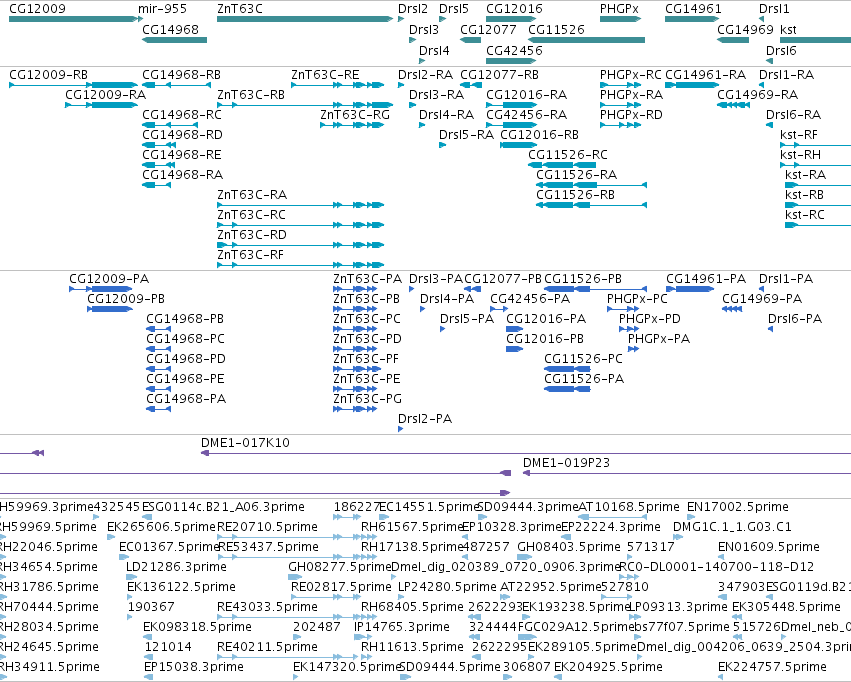Select the CG14969 gene label
Image resolution: width=851 pixels, height=682 pixels.
(x=745, y=29)
